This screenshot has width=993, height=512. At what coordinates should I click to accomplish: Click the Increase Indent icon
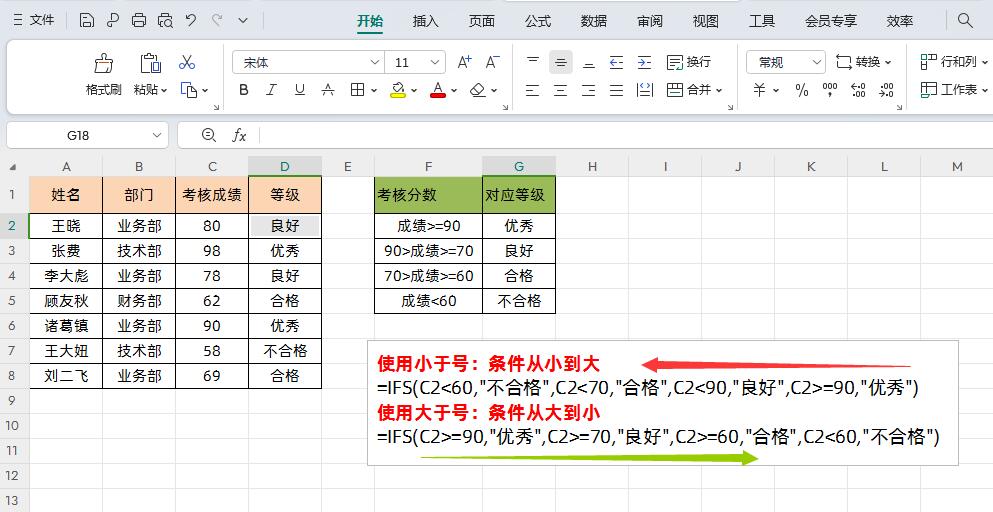point(644,62)
